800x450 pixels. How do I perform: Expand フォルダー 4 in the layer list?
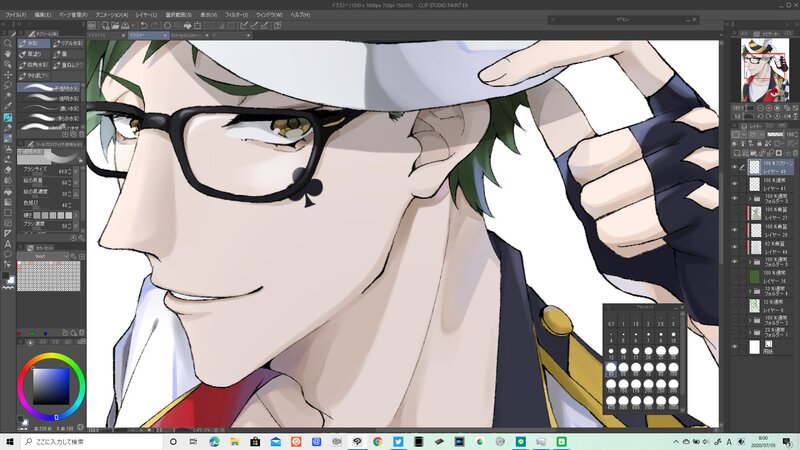click(751, 291)
